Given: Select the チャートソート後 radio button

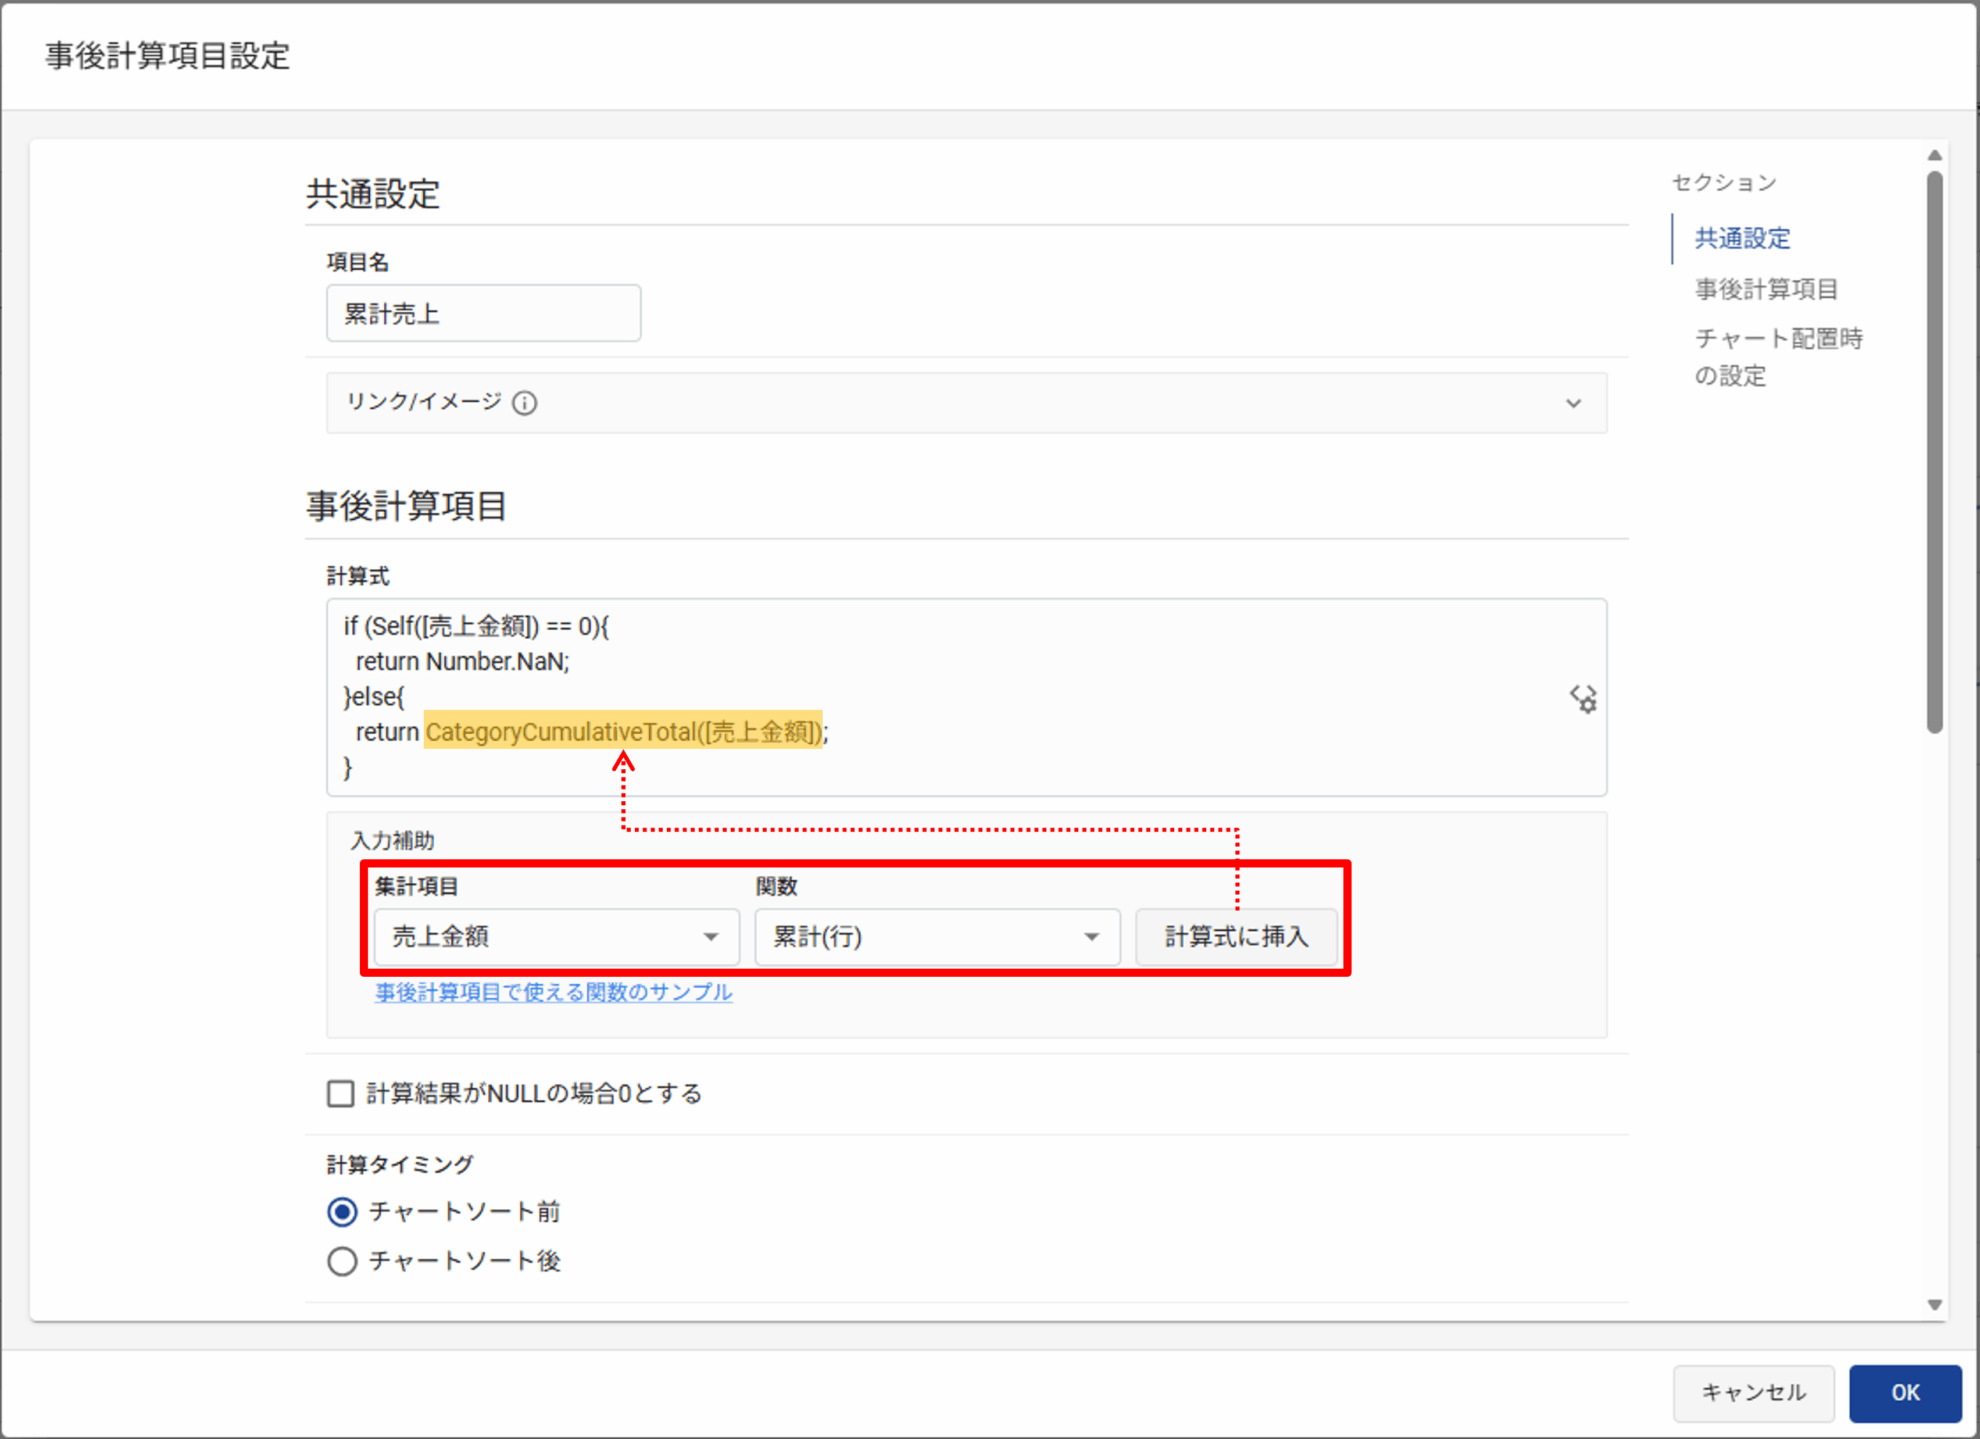Looking at the screenshot, I should [x=342, y=1261].
